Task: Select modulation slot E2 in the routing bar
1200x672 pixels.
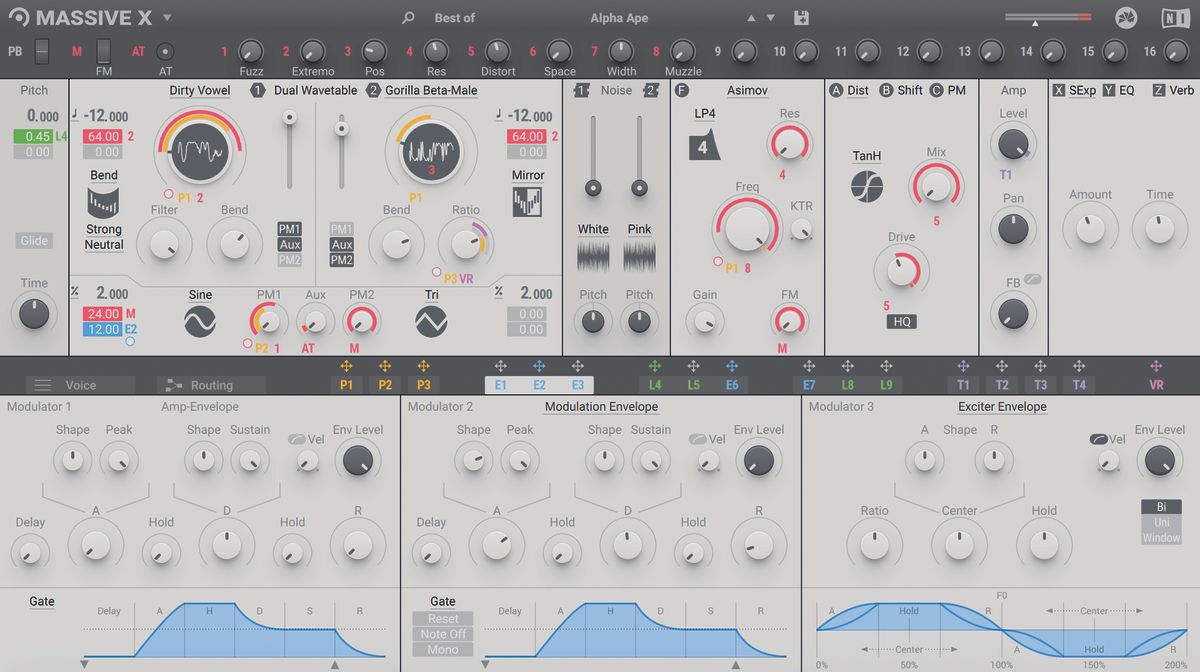Action: [539, 384]
